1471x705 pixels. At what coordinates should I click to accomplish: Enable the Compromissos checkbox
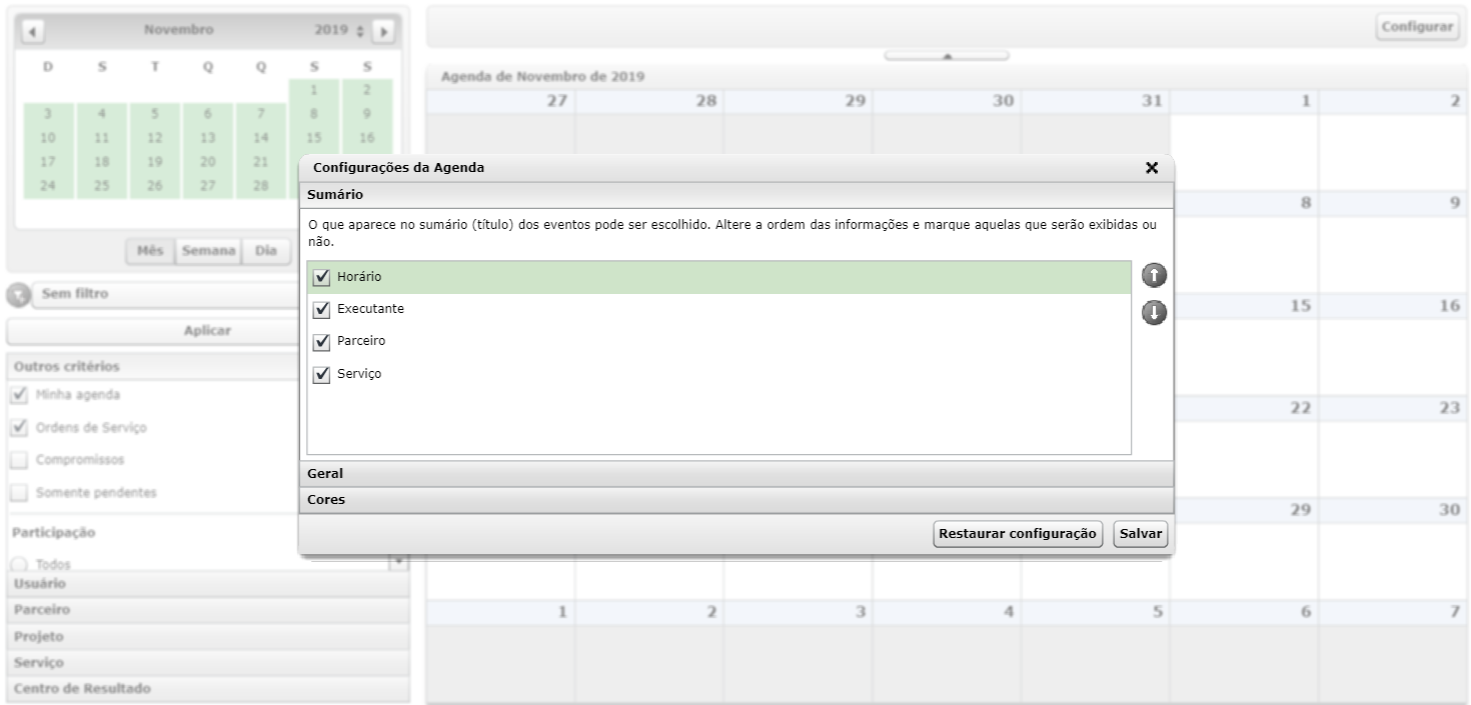click(19, 460)
